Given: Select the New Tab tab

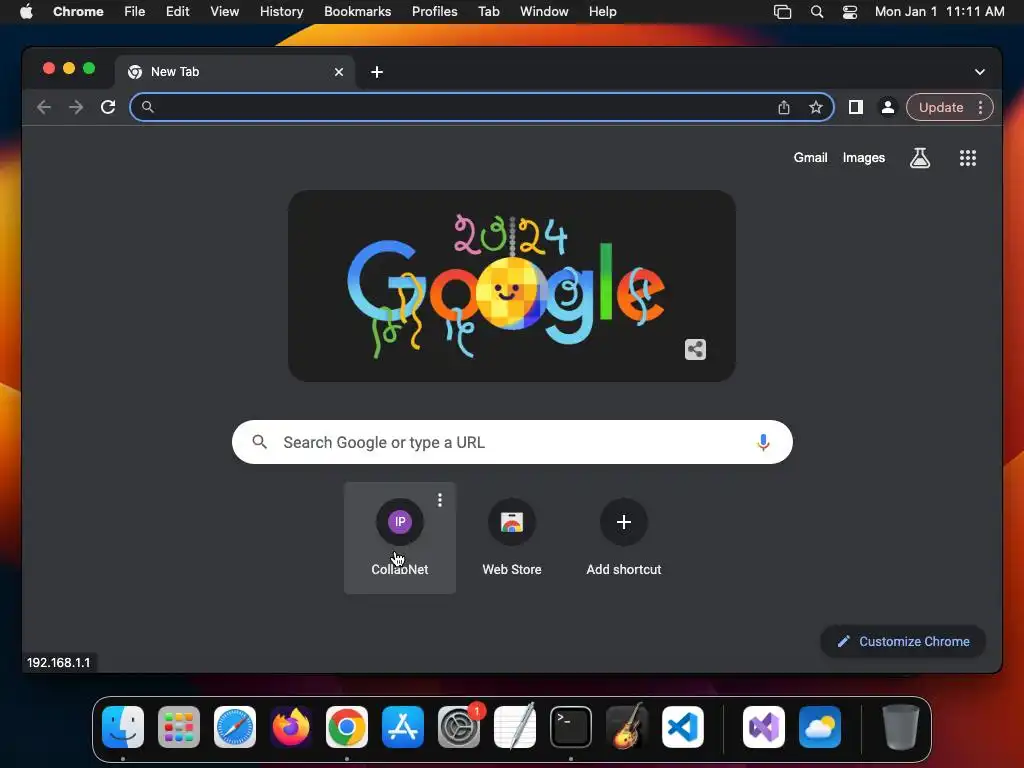Looking at the screenshot, I should point(235,72).
